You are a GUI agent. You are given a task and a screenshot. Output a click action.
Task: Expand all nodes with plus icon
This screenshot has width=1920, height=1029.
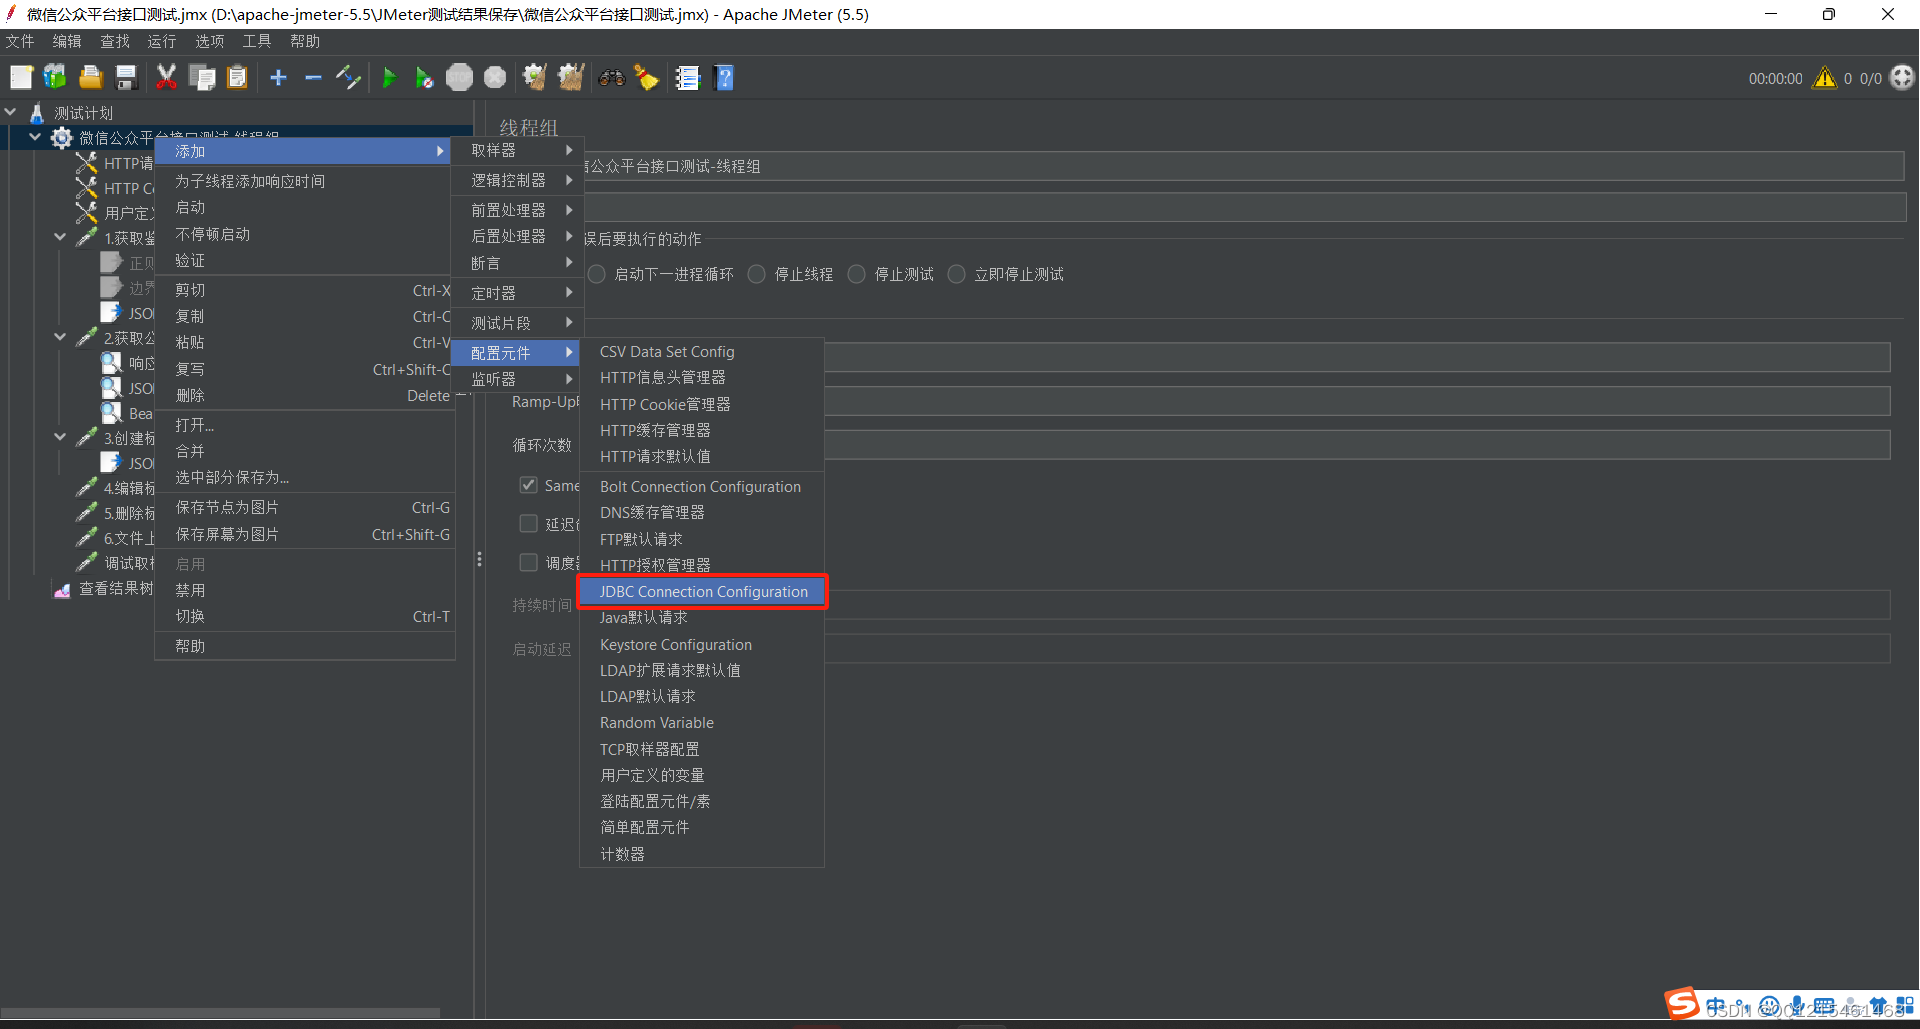[278, 77]
